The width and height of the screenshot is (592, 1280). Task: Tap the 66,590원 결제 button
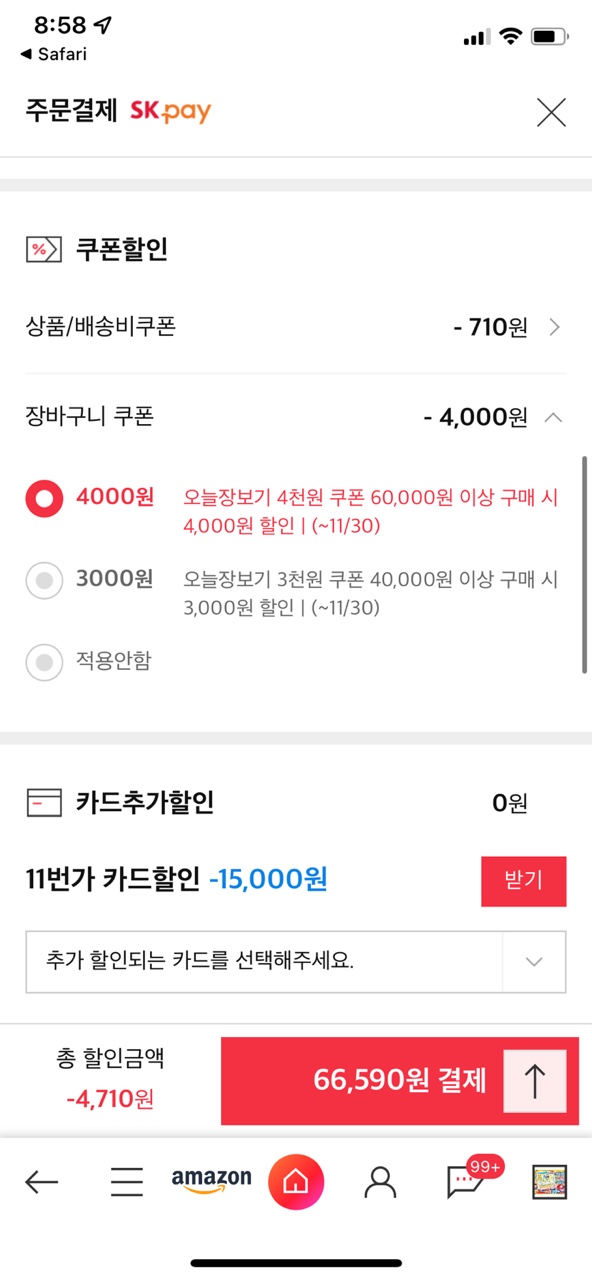[x=400, y=1081]
